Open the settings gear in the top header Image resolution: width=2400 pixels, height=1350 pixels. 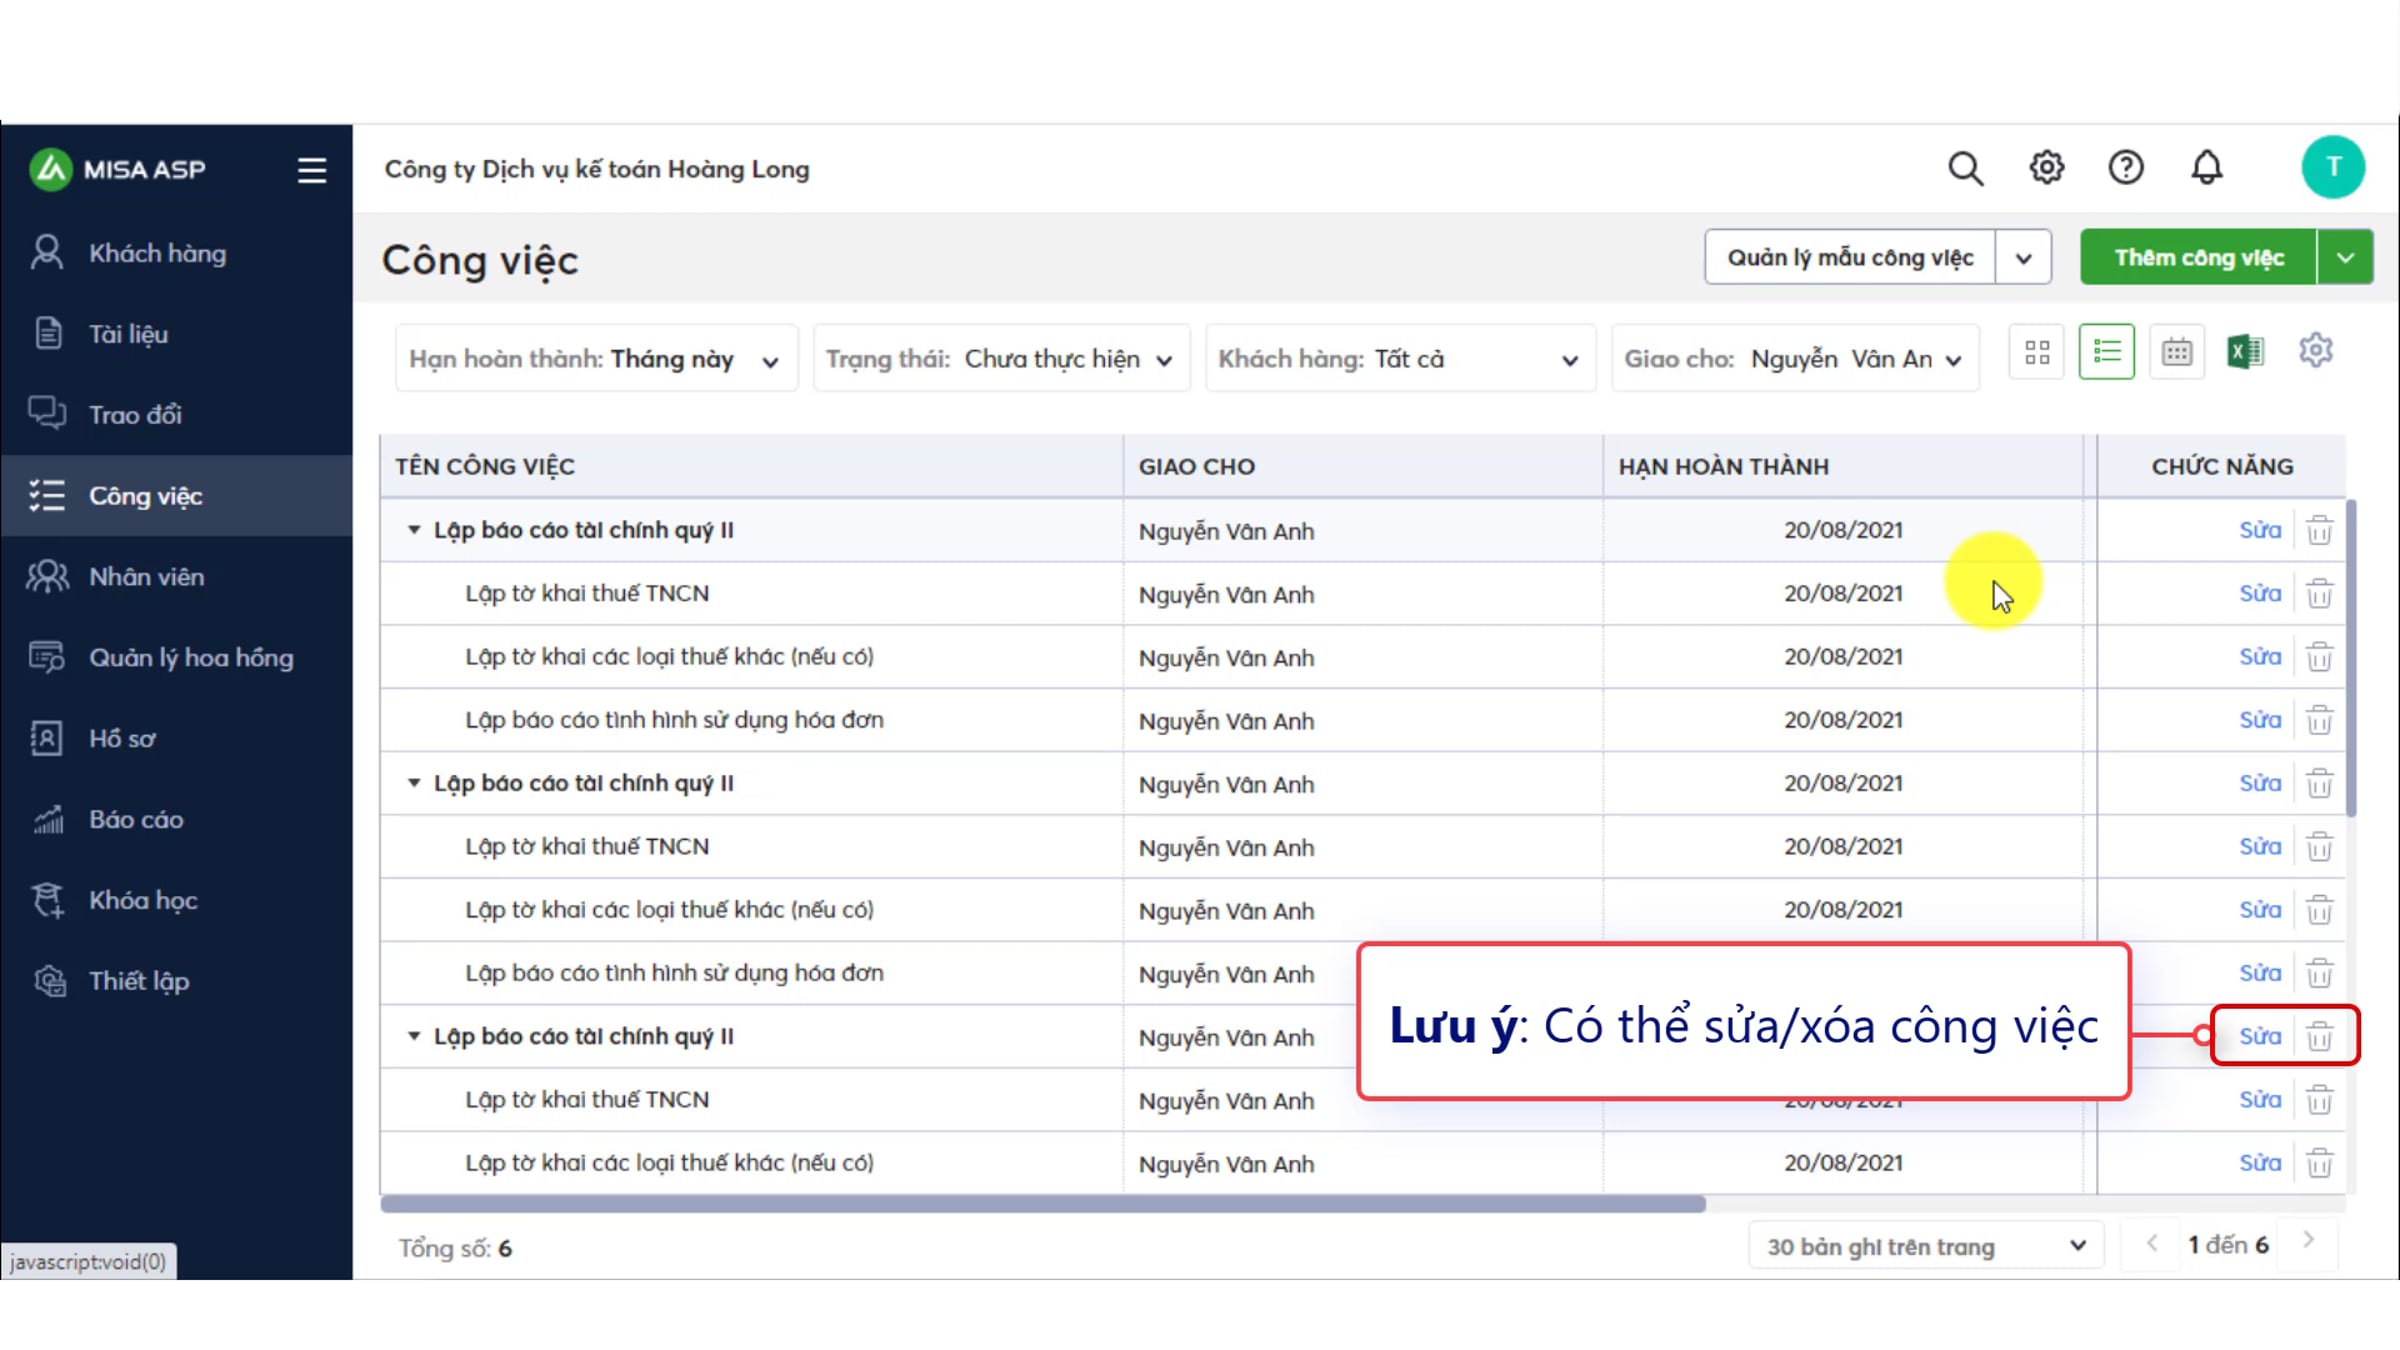point(2046,167)
